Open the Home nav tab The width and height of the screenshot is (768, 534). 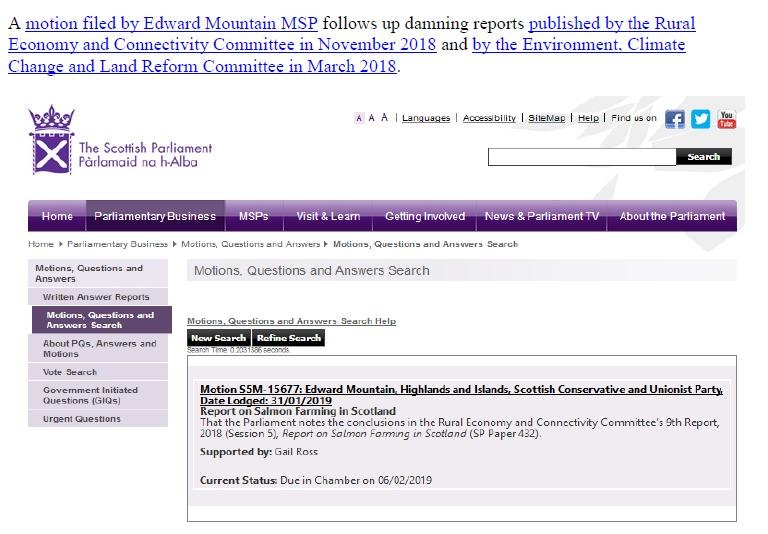(x=57, y=216)
